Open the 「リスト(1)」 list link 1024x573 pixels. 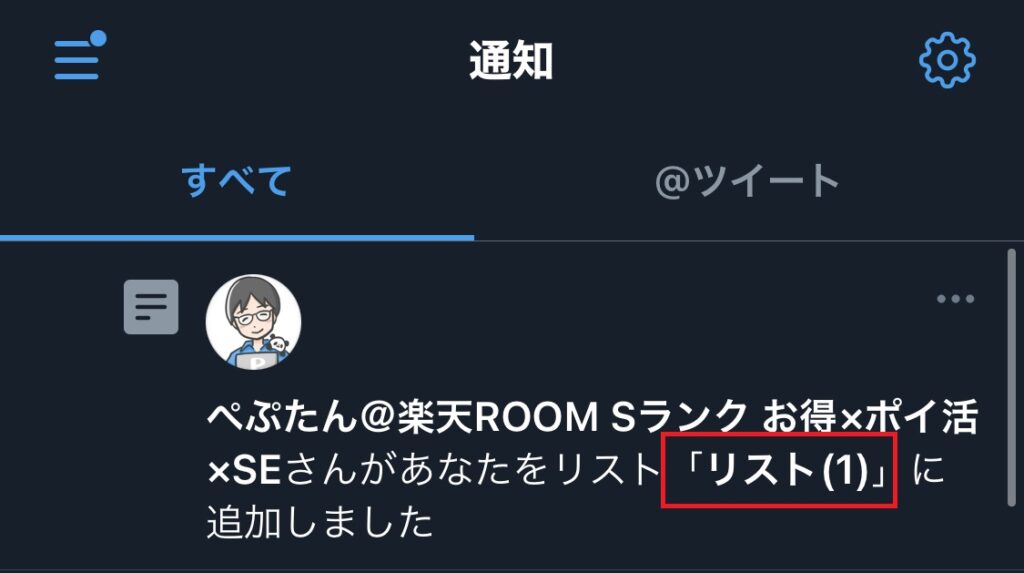pos(779,470)
